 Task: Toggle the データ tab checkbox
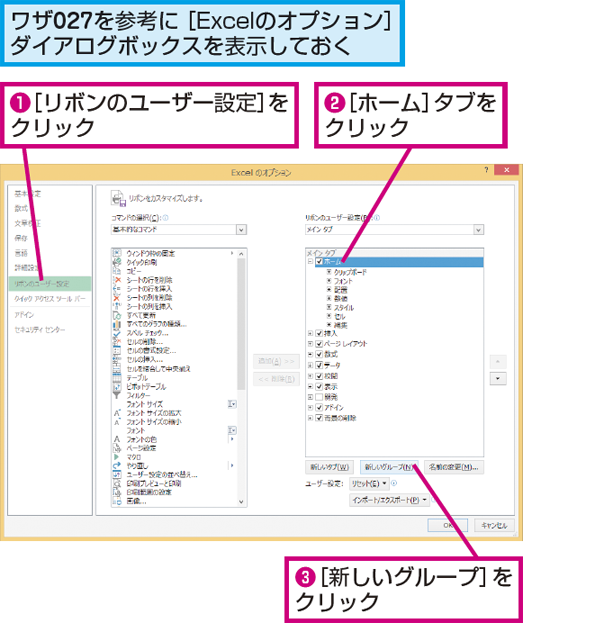[319, 365]
